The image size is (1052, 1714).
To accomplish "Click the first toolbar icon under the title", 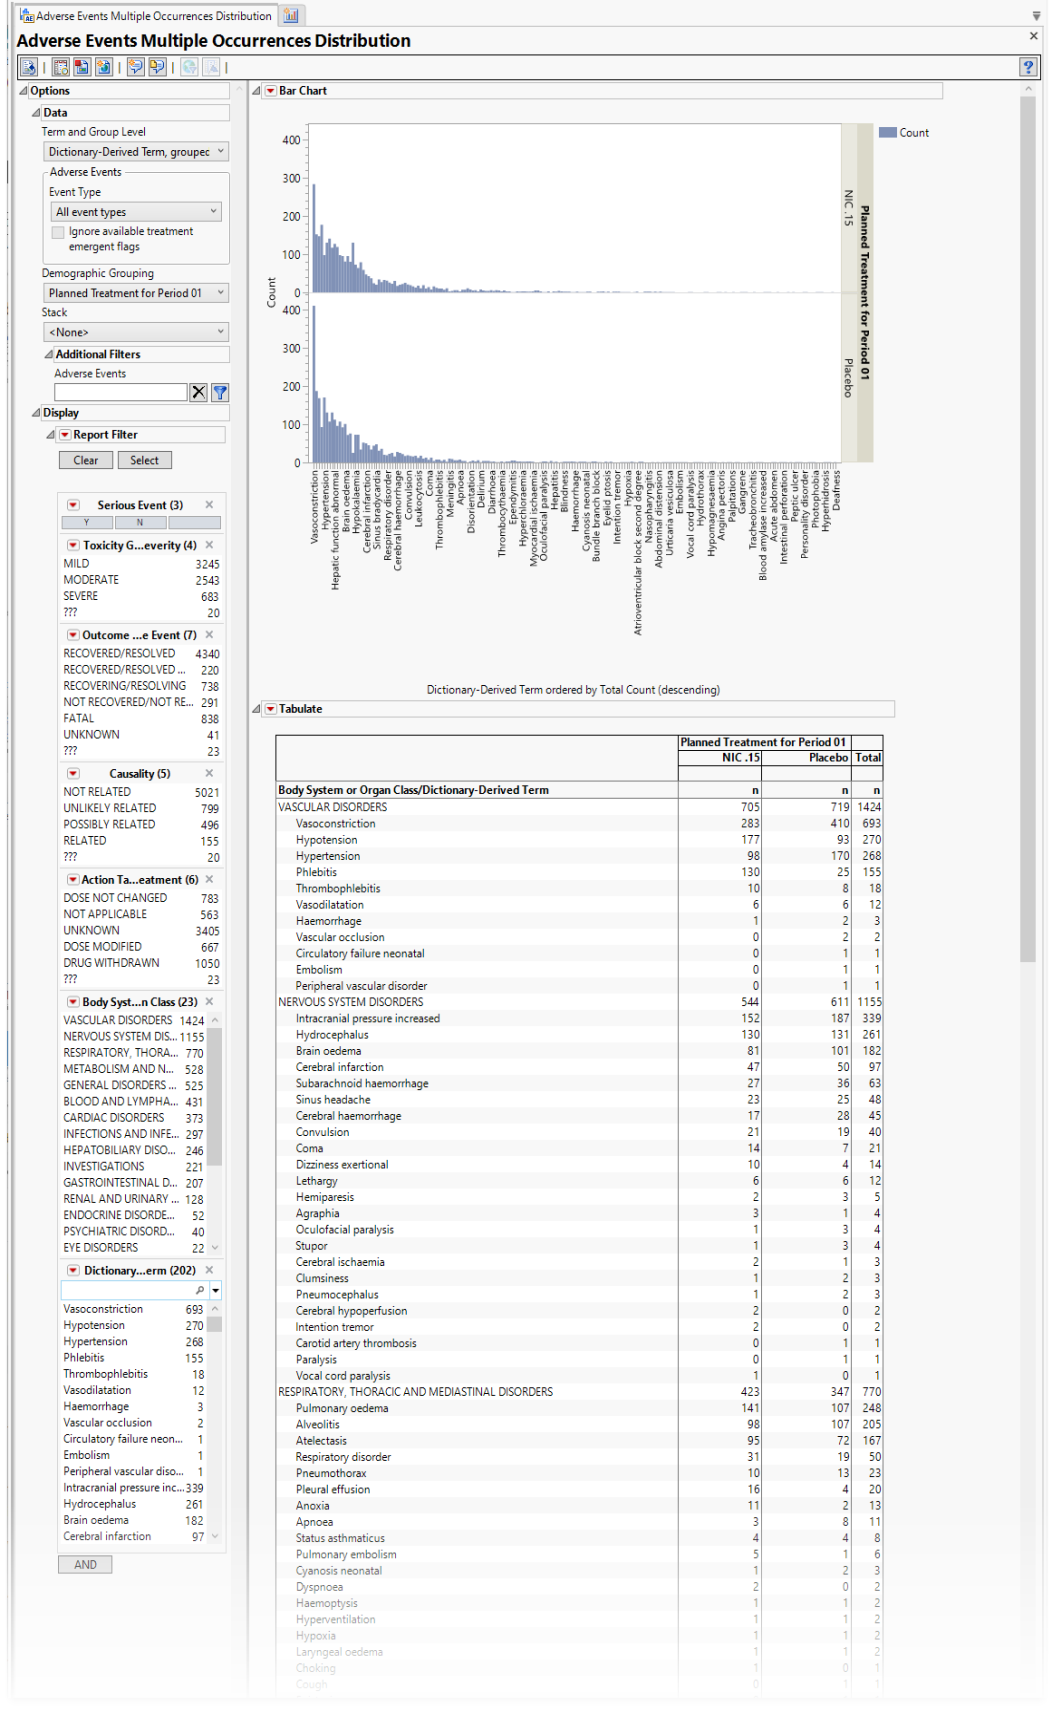I will pos(28,67).
